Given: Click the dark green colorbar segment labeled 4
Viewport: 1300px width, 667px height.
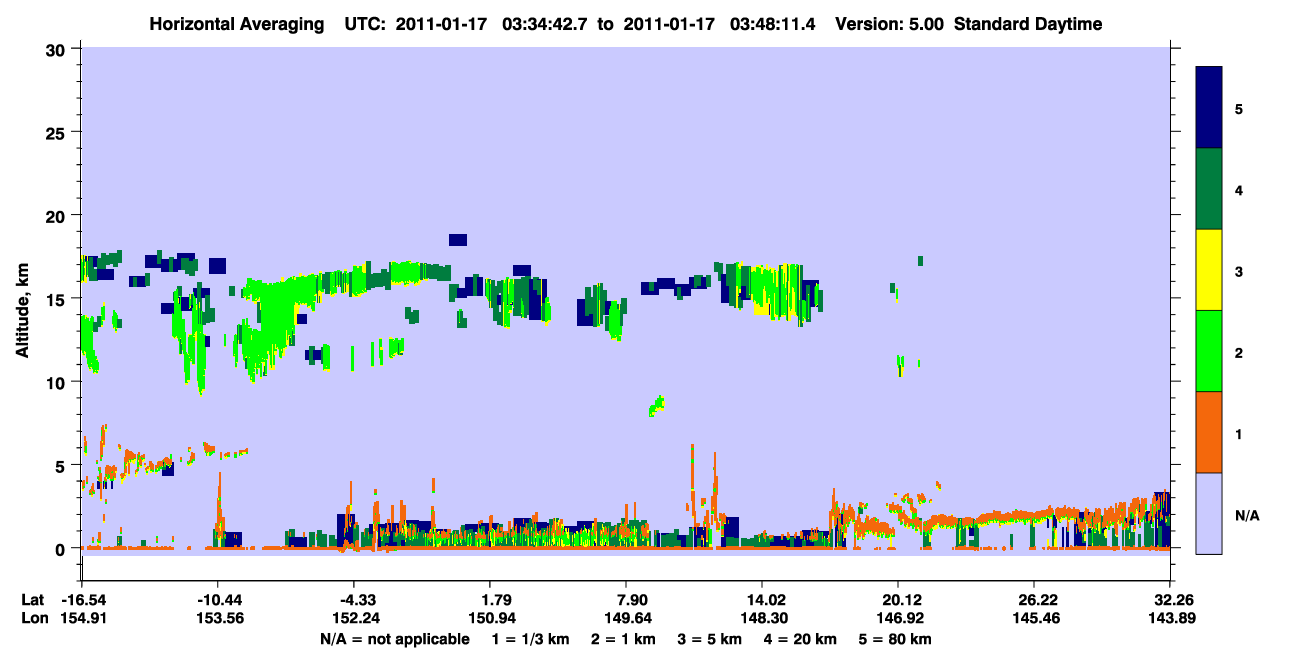Looking at the screenshot, I should click(x=1209, y=189).
